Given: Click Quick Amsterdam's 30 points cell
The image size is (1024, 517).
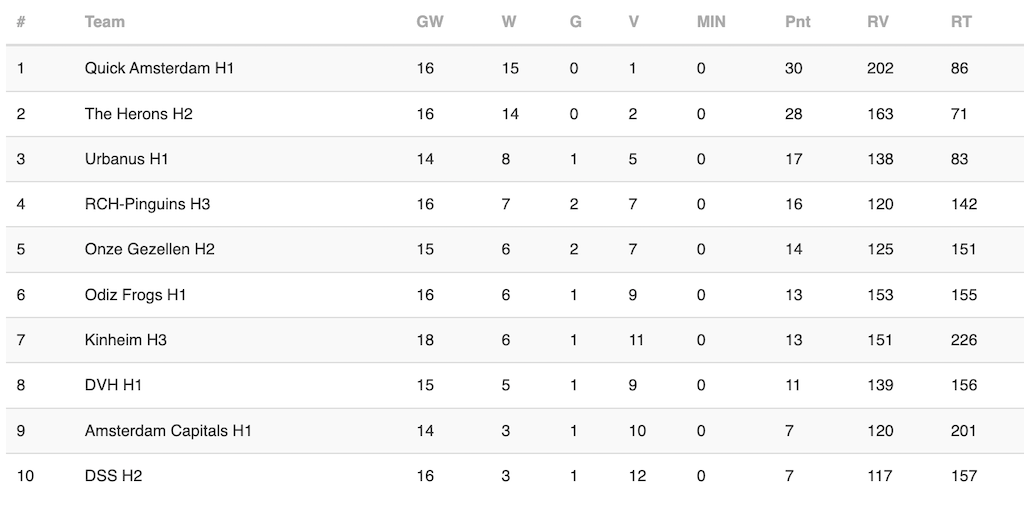Looking at the screenshot, I should point(794,68).
